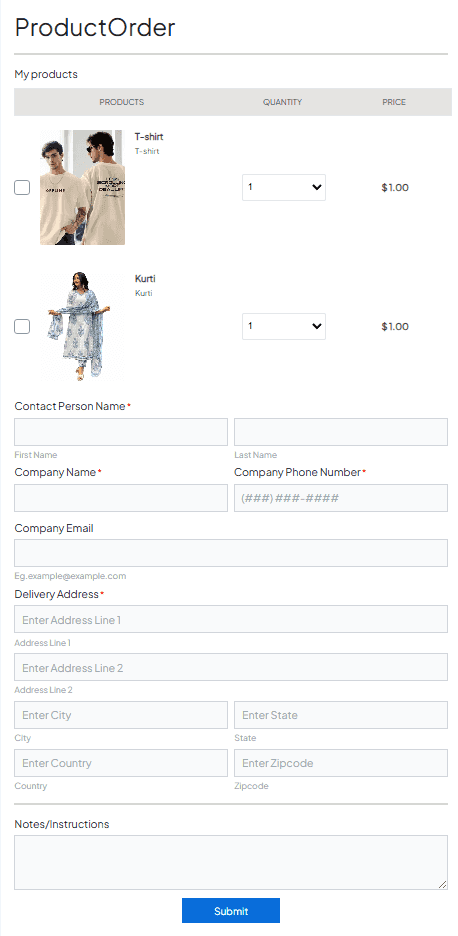This screenshot has height=936, width=458.
Task: Click the Kurti product image
Action: point(82,326)
